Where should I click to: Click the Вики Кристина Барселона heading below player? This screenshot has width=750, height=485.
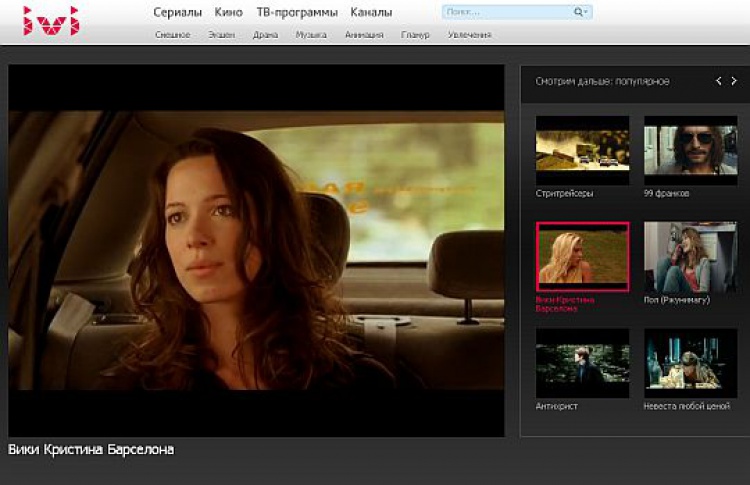pos(91,450)
